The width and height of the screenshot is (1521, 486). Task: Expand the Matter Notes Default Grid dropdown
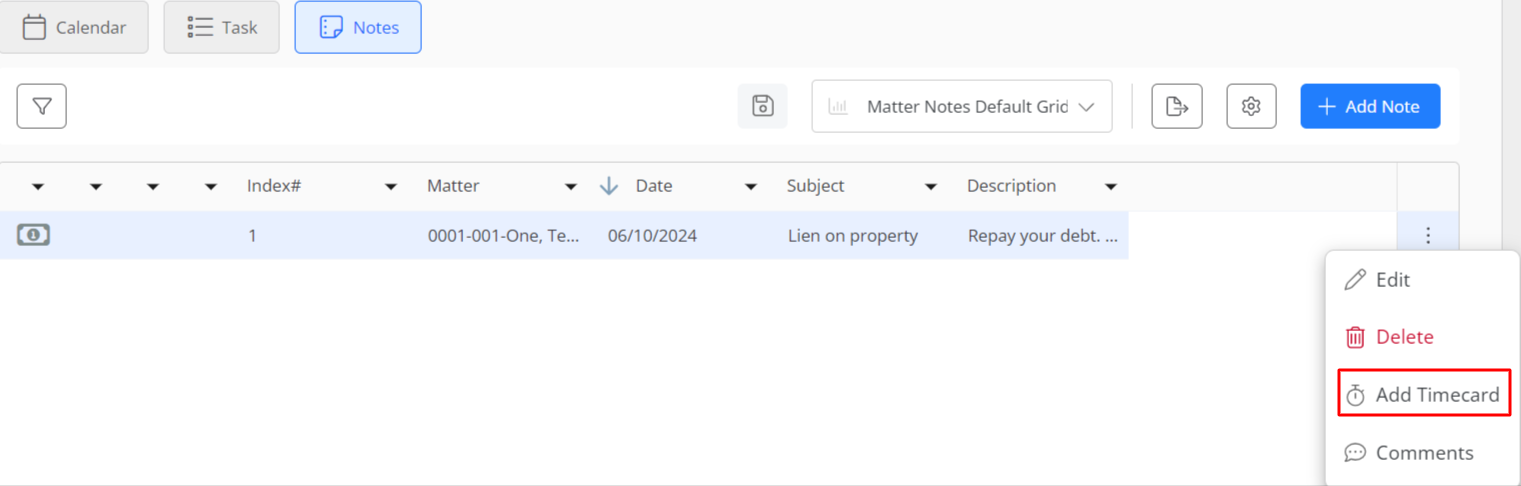tap(962, 106)
